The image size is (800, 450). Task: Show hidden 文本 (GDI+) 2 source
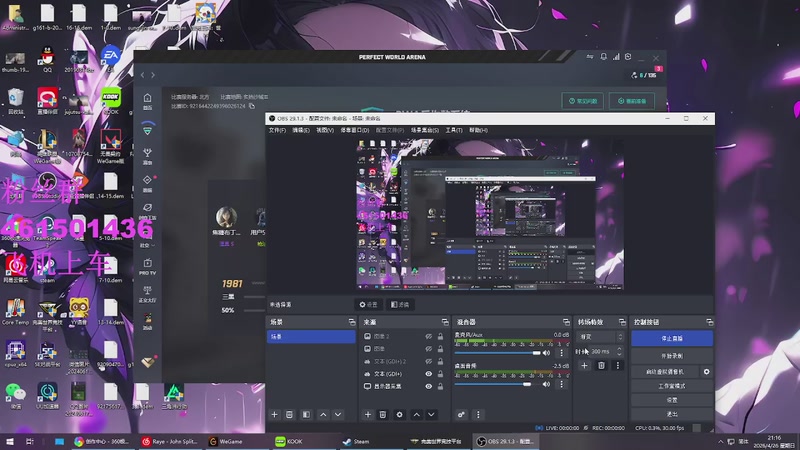pyautogui.click(x=429, y=361)
